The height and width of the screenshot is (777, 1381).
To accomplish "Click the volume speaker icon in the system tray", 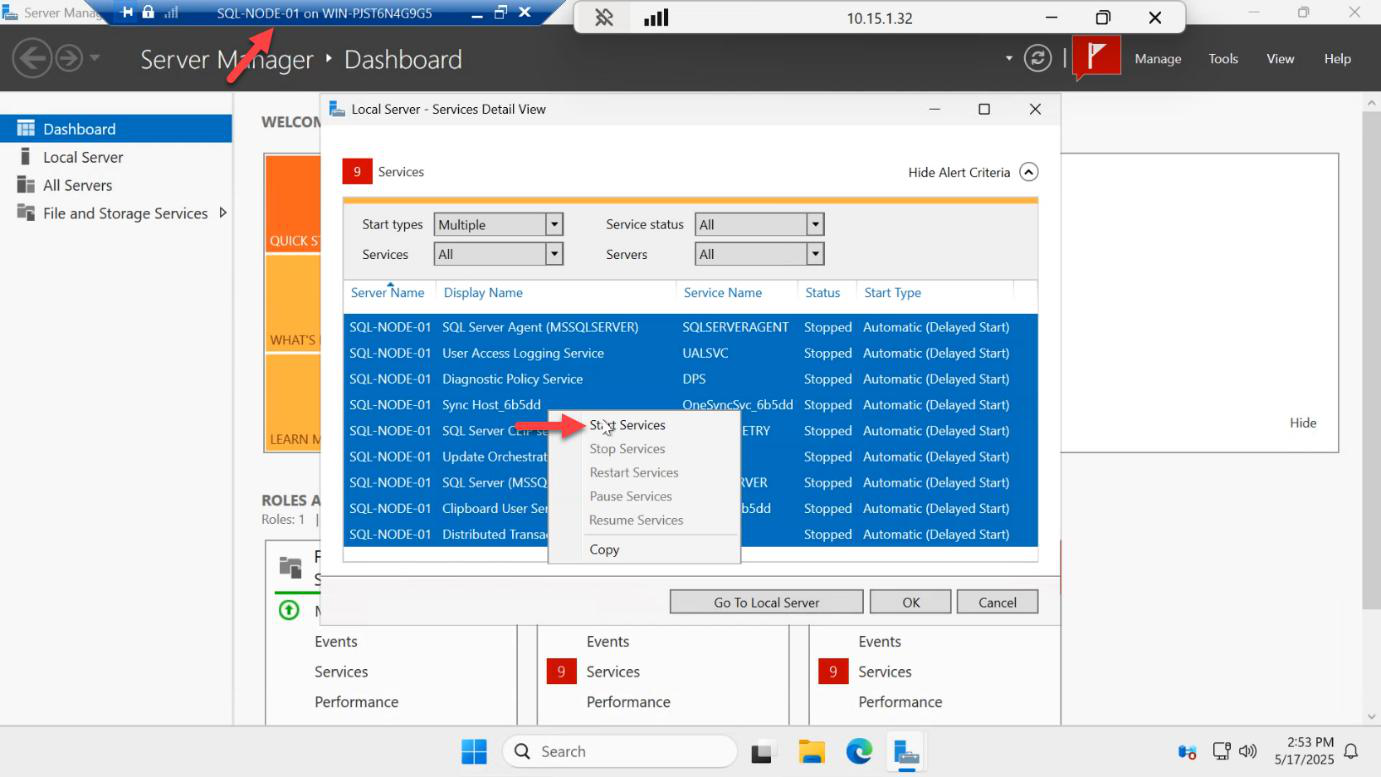I will pyautogui.click(x=1248, y=751).
